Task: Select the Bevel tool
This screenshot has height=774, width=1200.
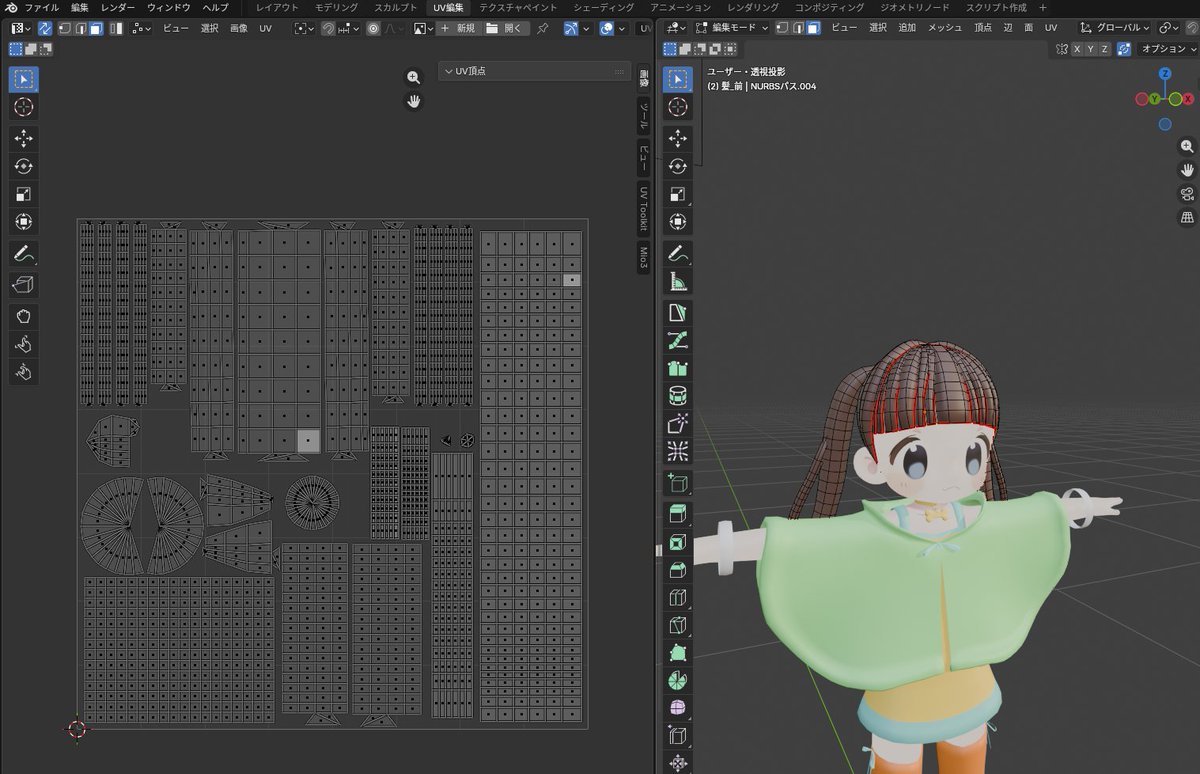Action: (x=678, y=571)
